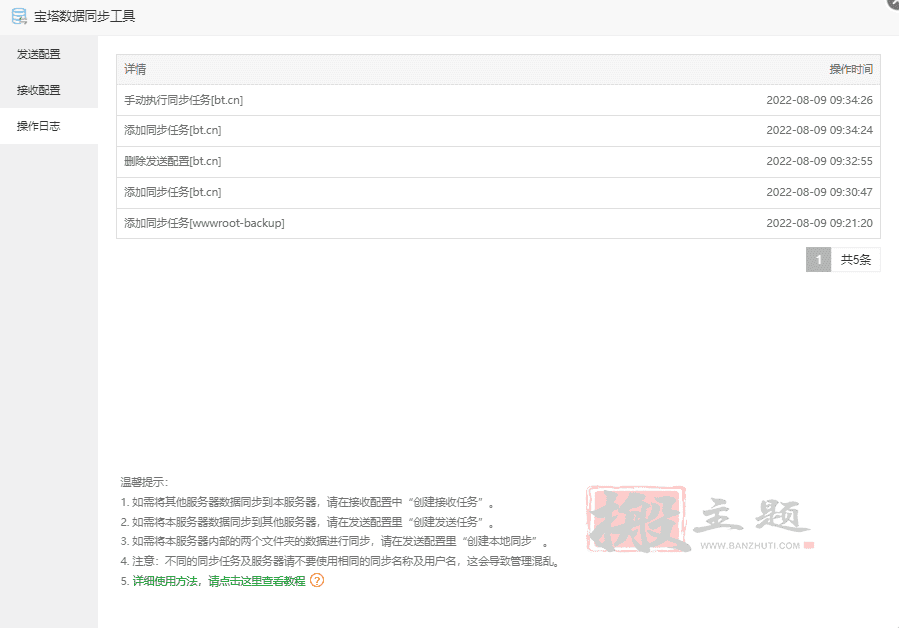The width and height of the screenshot is (899, 628).
Task: Click tip 2 about 创建发送任务
Action: [307, 522]
